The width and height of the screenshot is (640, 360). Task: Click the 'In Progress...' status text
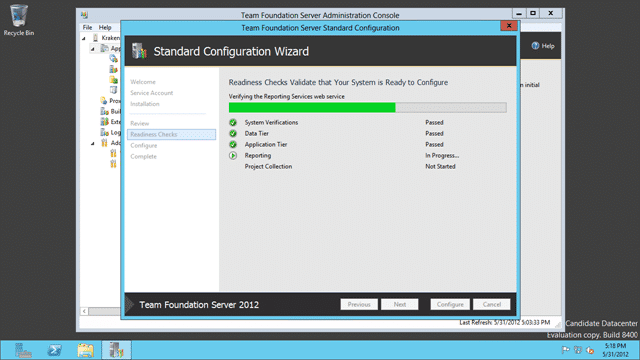coord(442,156)
